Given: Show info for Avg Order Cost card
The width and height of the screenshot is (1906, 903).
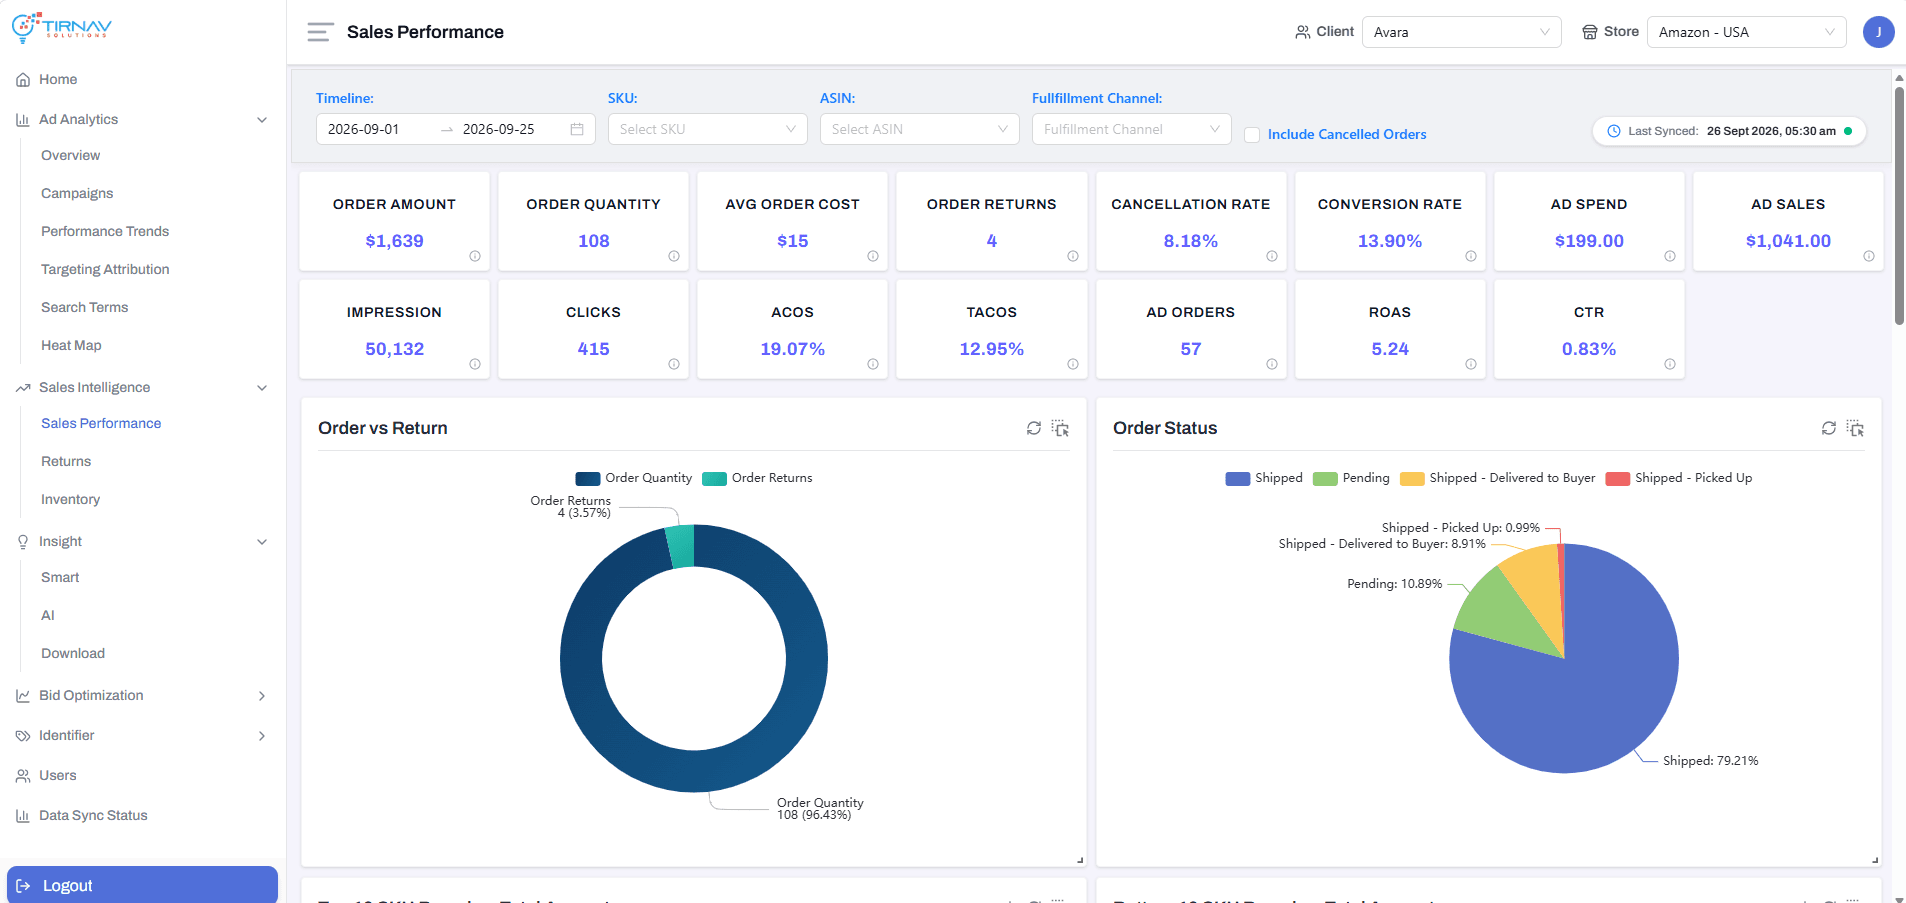Looking at the screenshot, I should pos(873,256).
